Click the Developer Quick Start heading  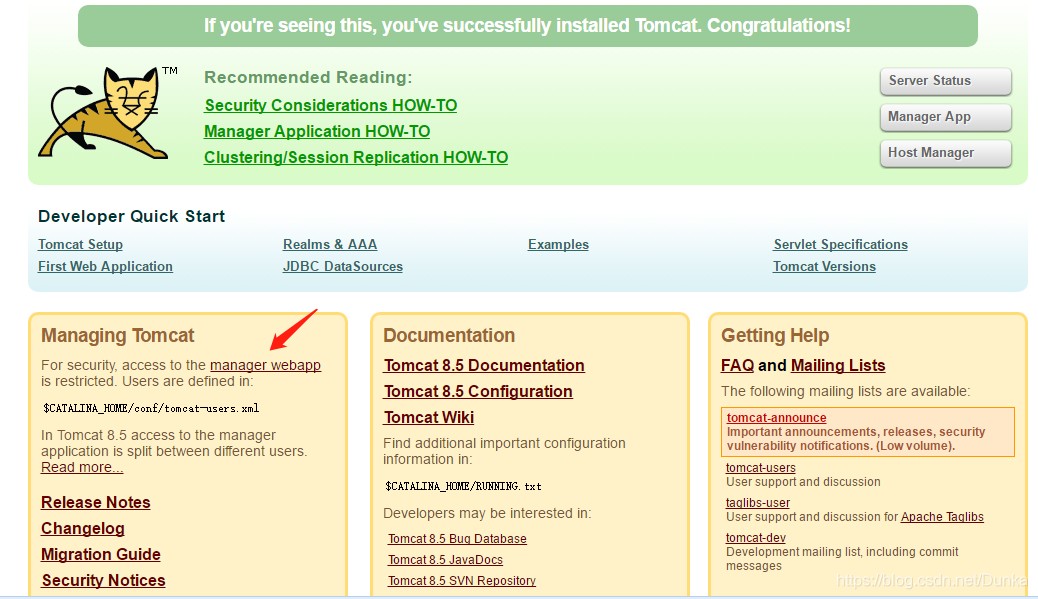132,216
